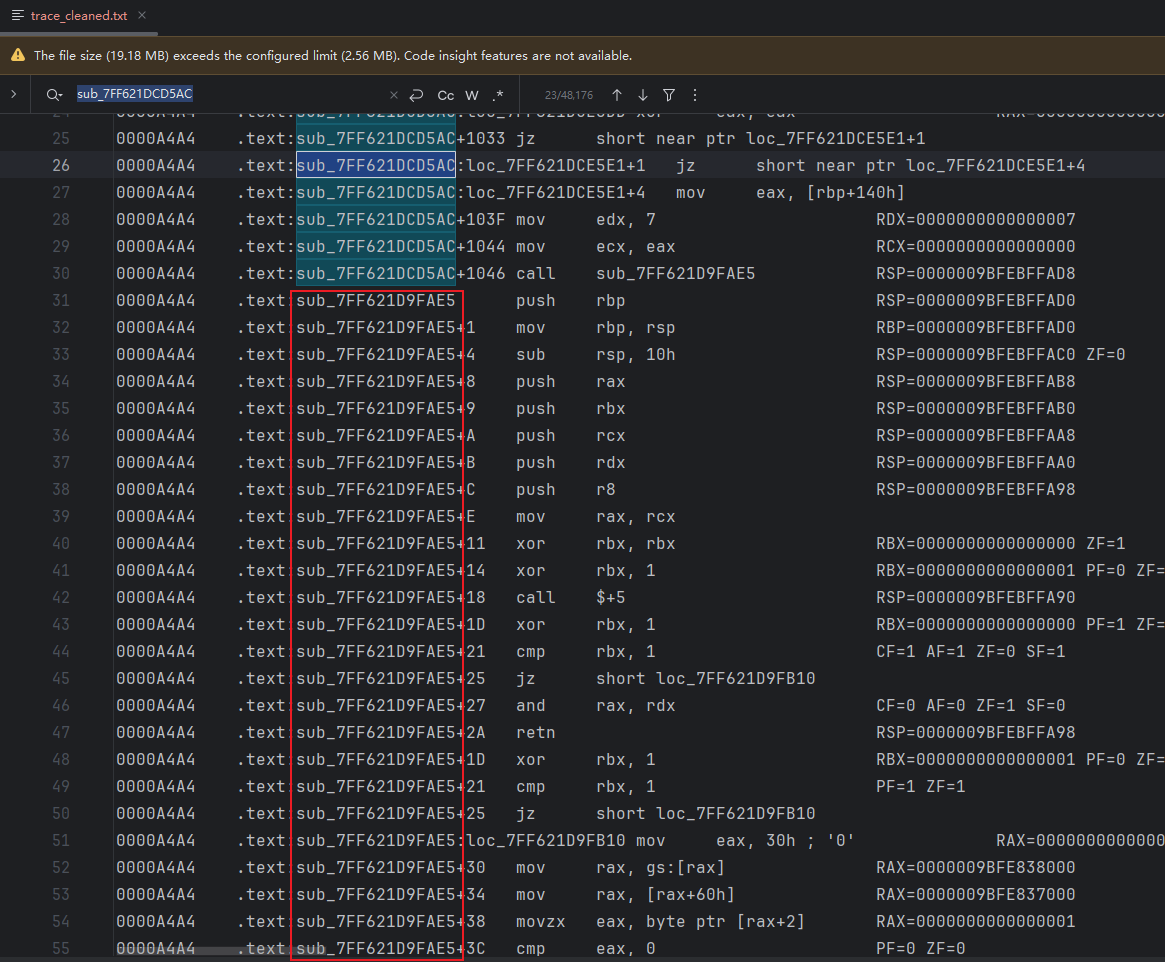
Task: Enable regex search mode
Action: point(498,95)
